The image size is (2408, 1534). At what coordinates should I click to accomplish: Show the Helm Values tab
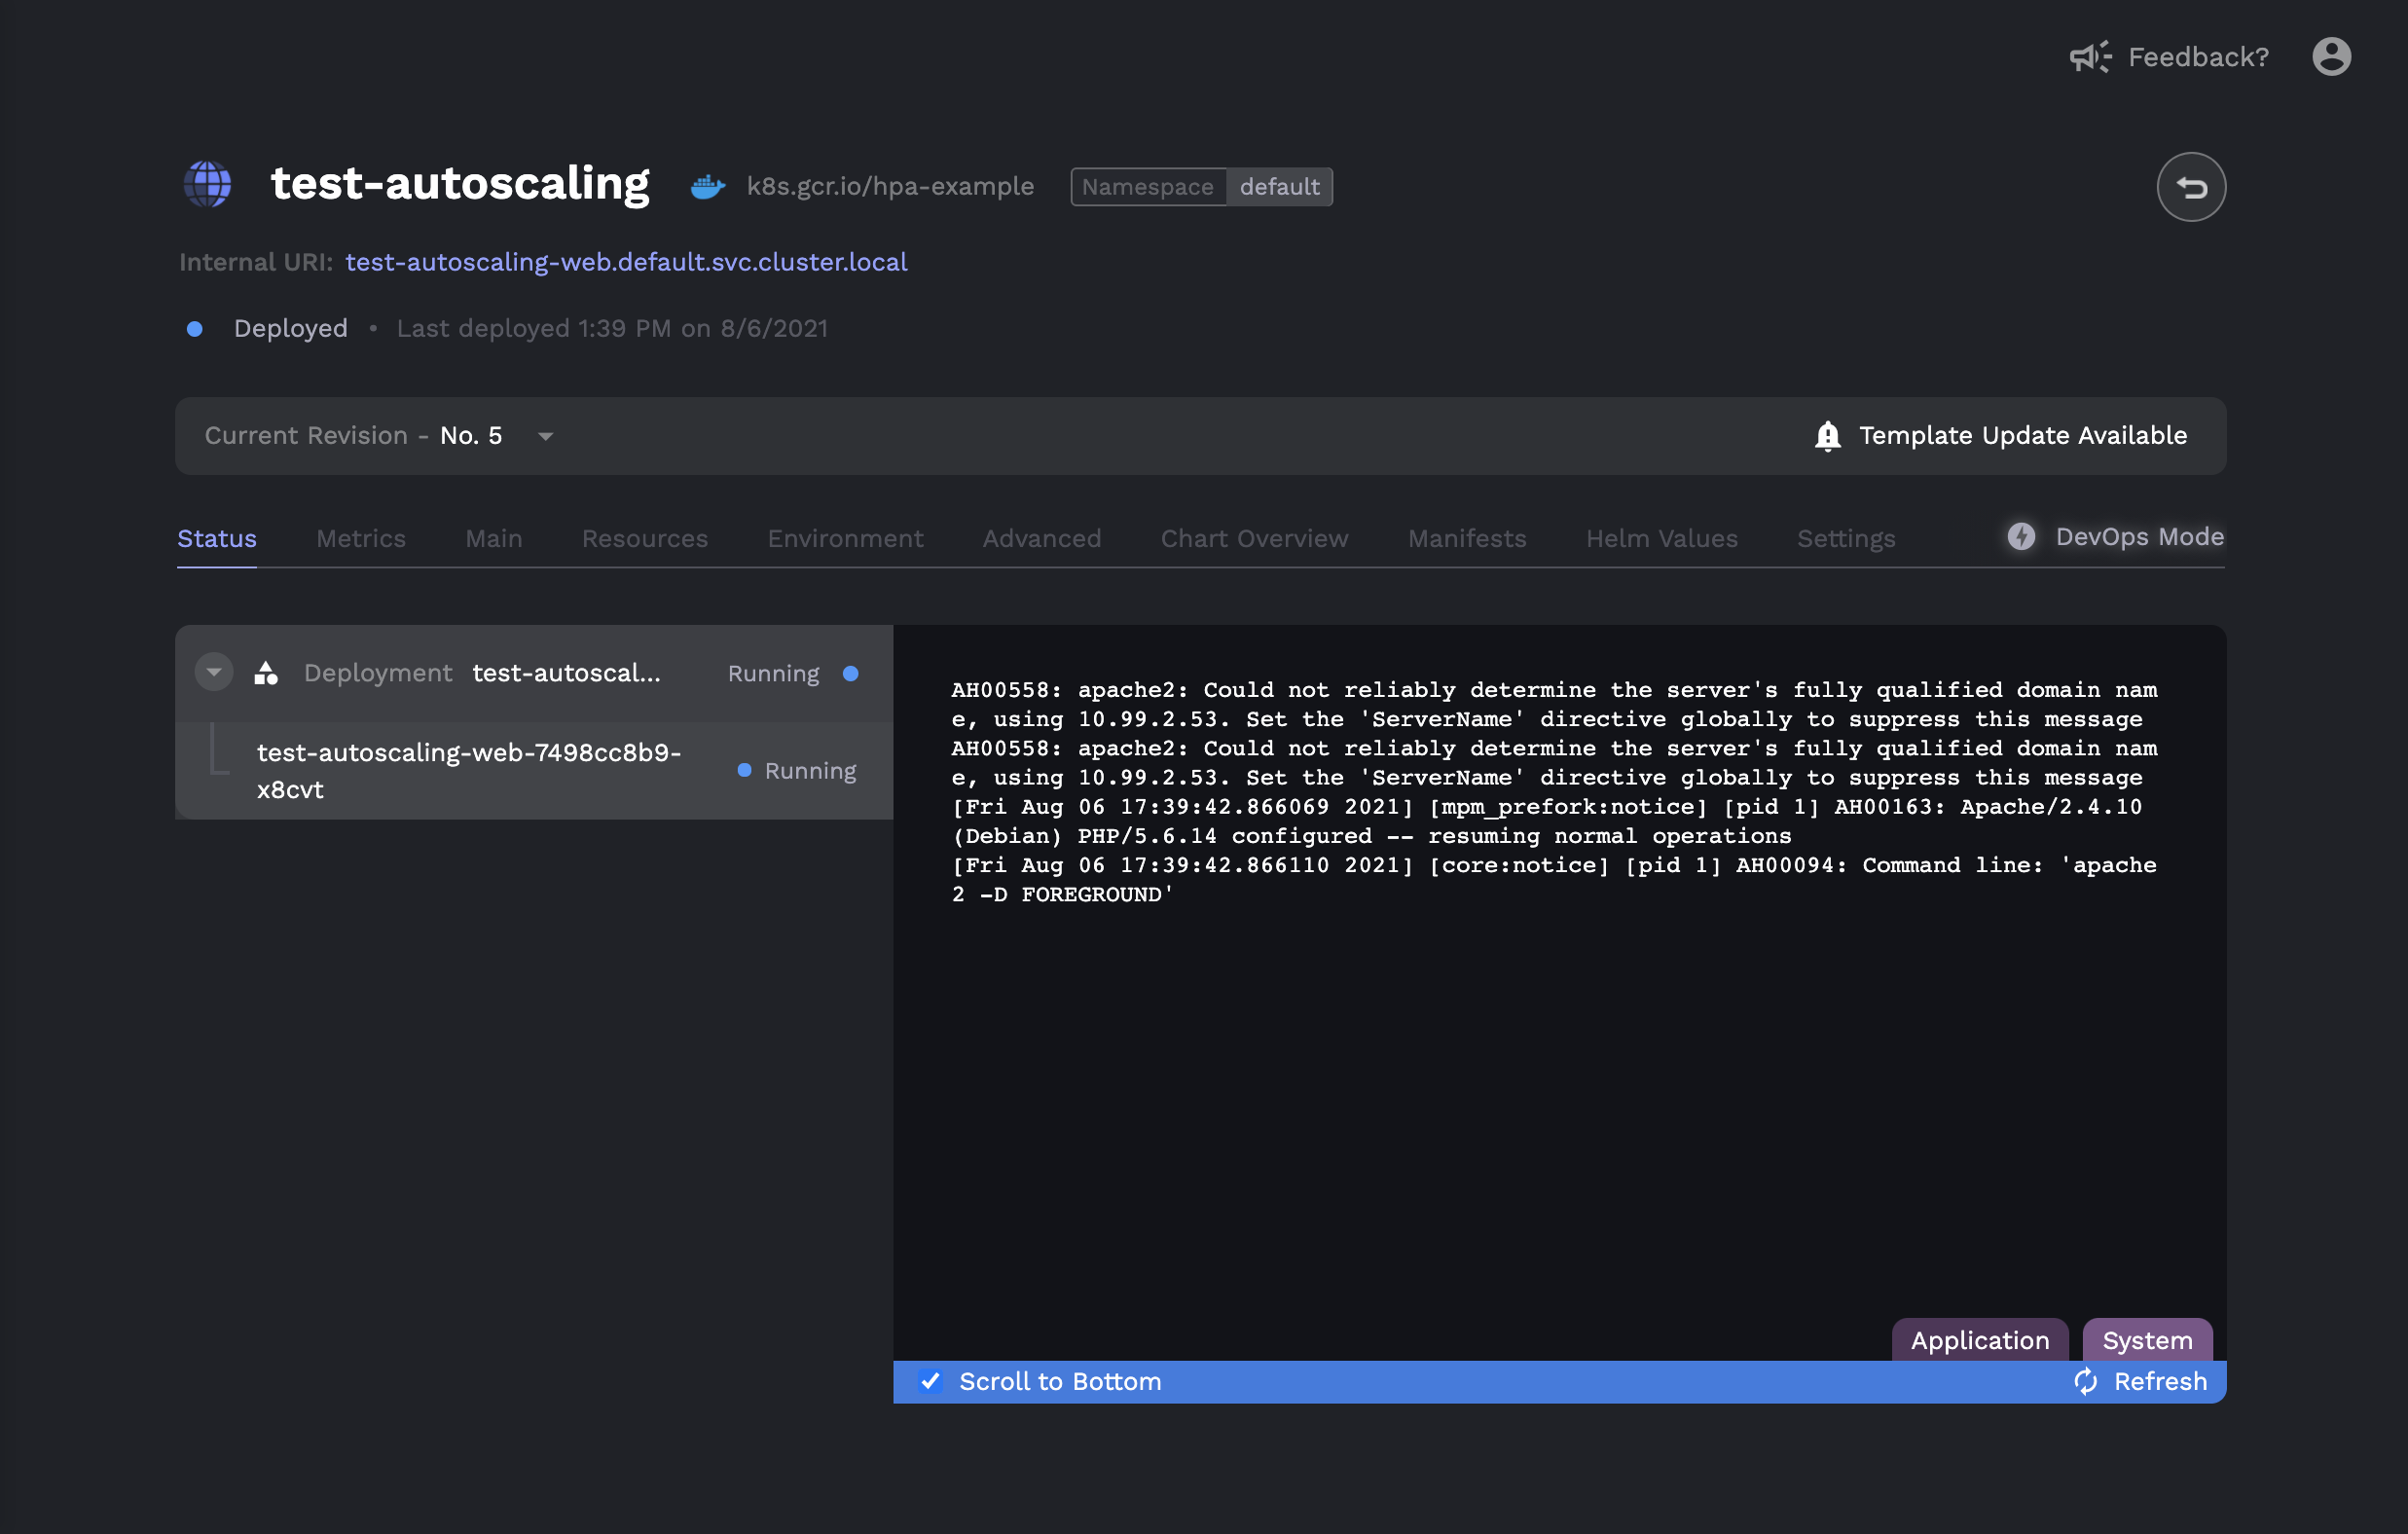tap(1662, 539)
